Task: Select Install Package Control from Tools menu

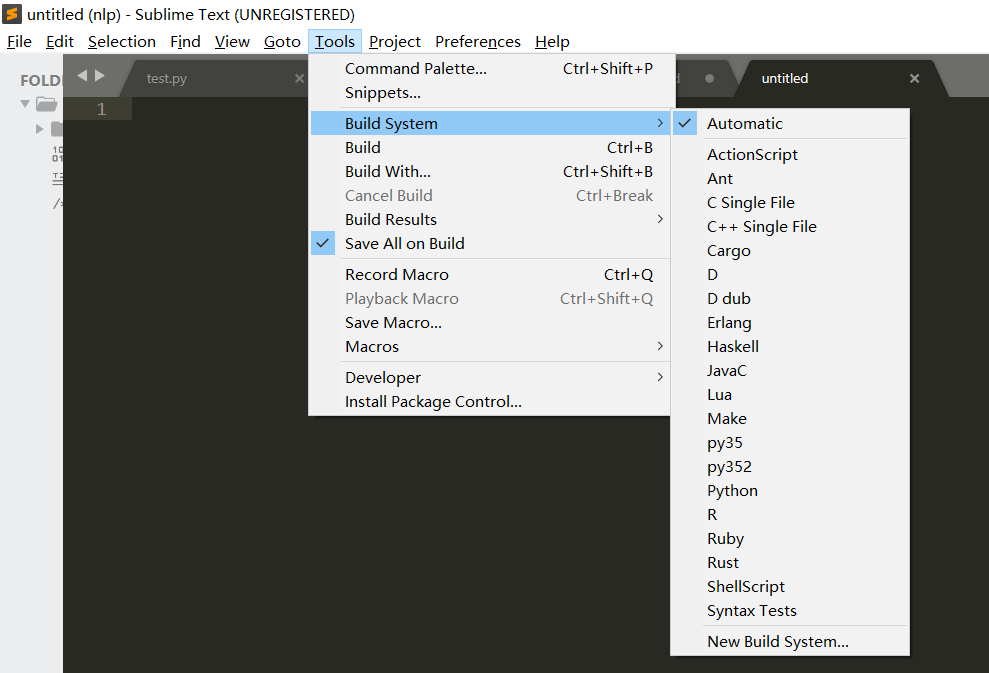Action: coord(433,401)
